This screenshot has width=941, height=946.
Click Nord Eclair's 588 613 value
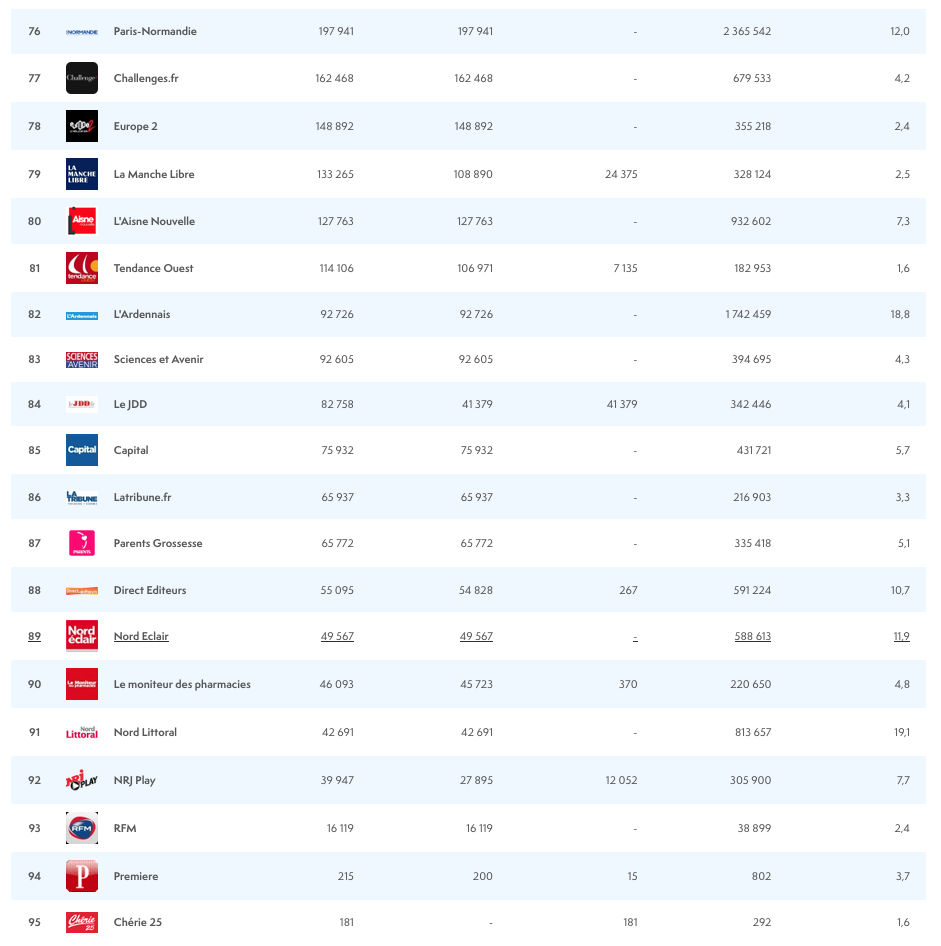(x=752, y=636)
